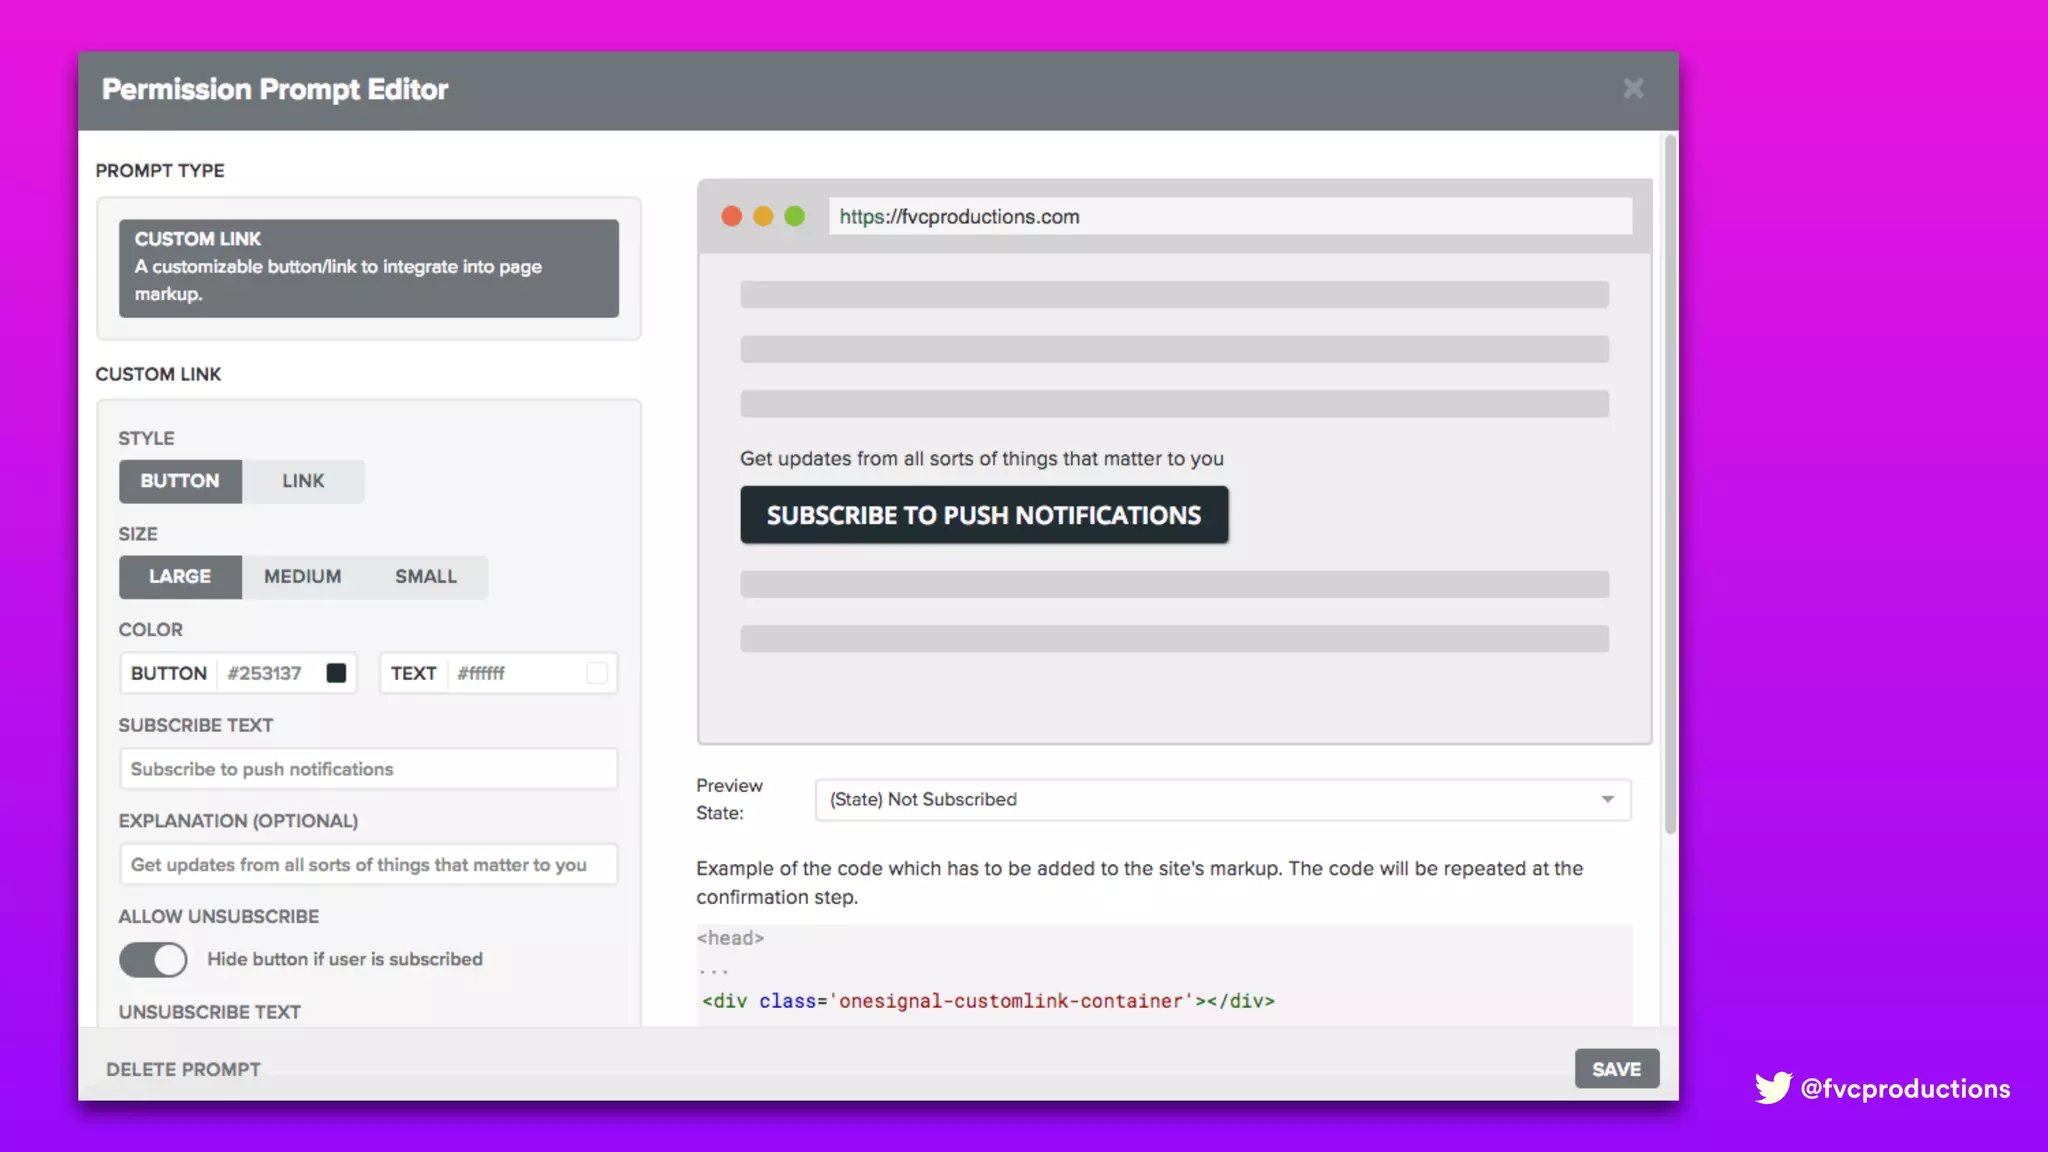Click the Subscribe to Push Notifications preview button
Viewport: 2048px width, 1152px height.
coord(984,515)
